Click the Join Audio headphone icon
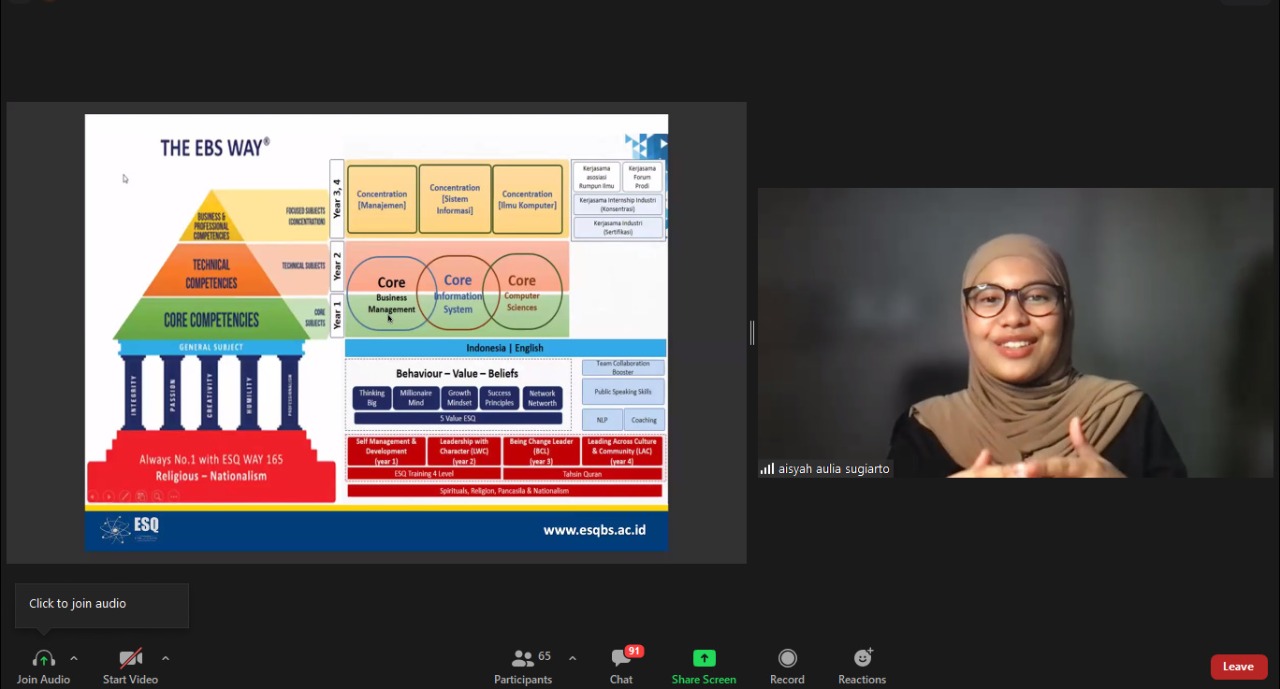The width and height of the screenshot is (1280, 689). [43, 659]
